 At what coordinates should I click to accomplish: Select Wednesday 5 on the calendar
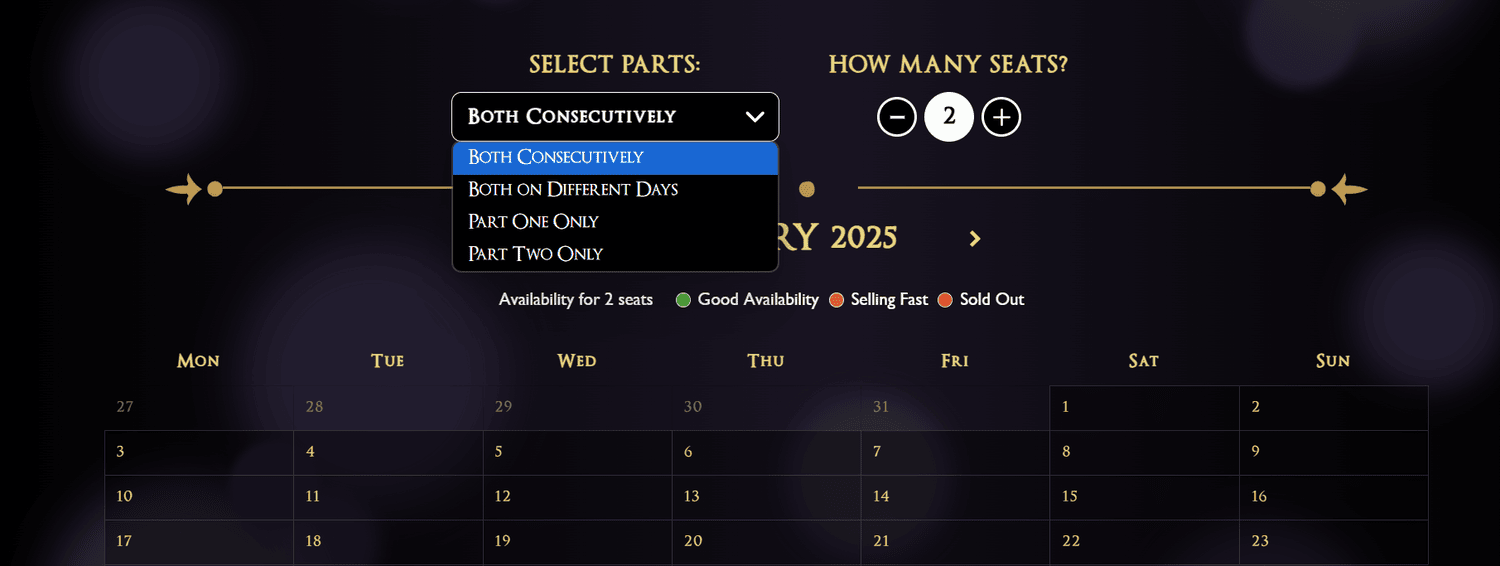577,453
